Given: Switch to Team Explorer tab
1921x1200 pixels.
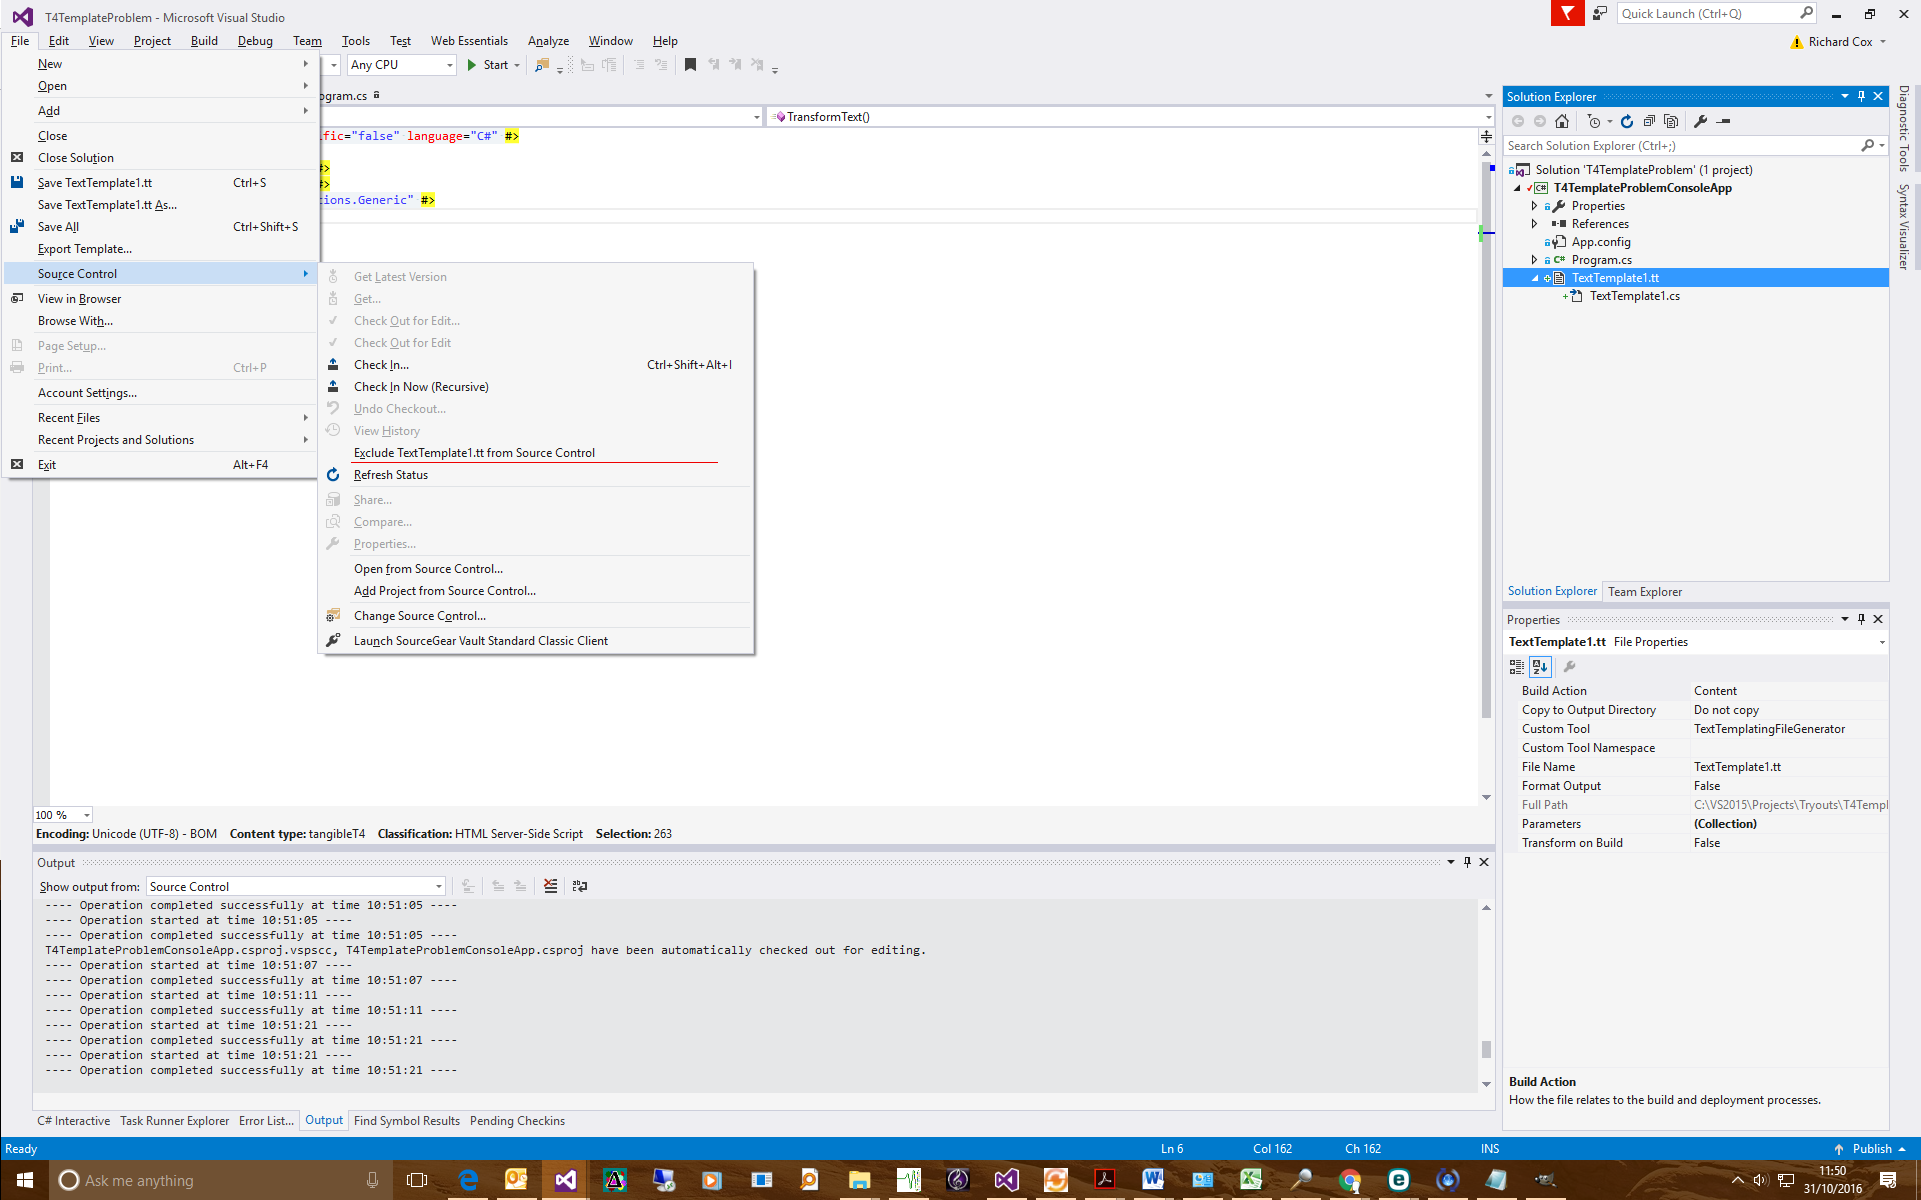Looking at the screenshot, I should [x=1644, y=592].
